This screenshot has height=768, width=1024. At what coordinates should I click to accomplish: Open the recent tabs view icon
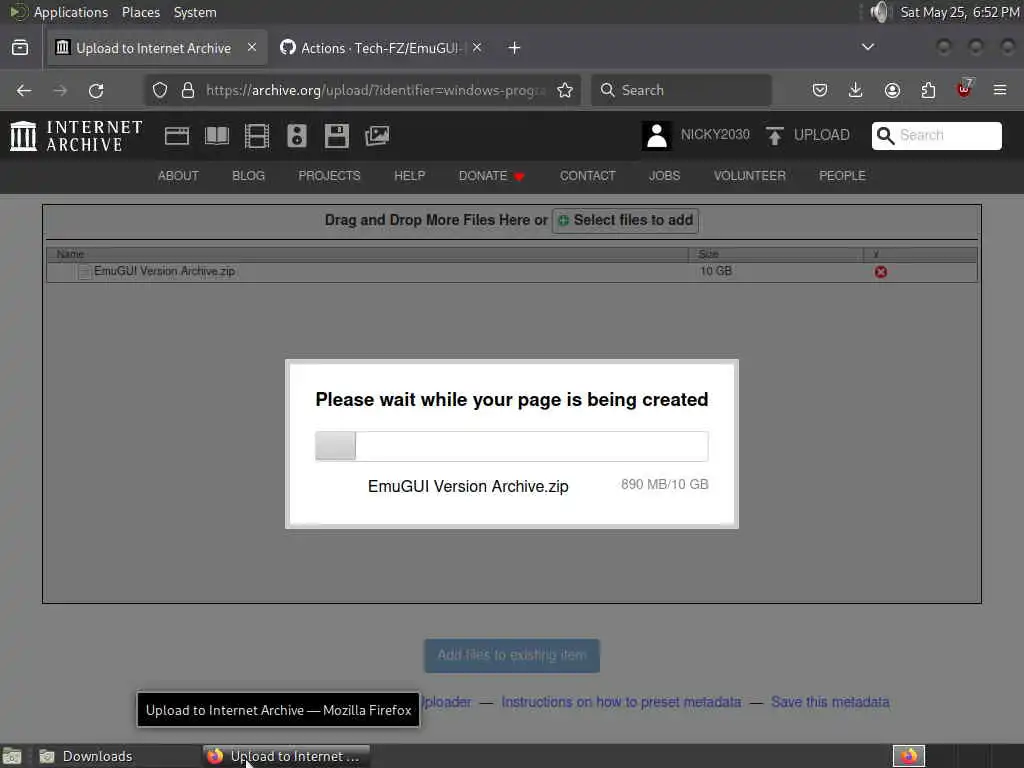coord(20,48)
